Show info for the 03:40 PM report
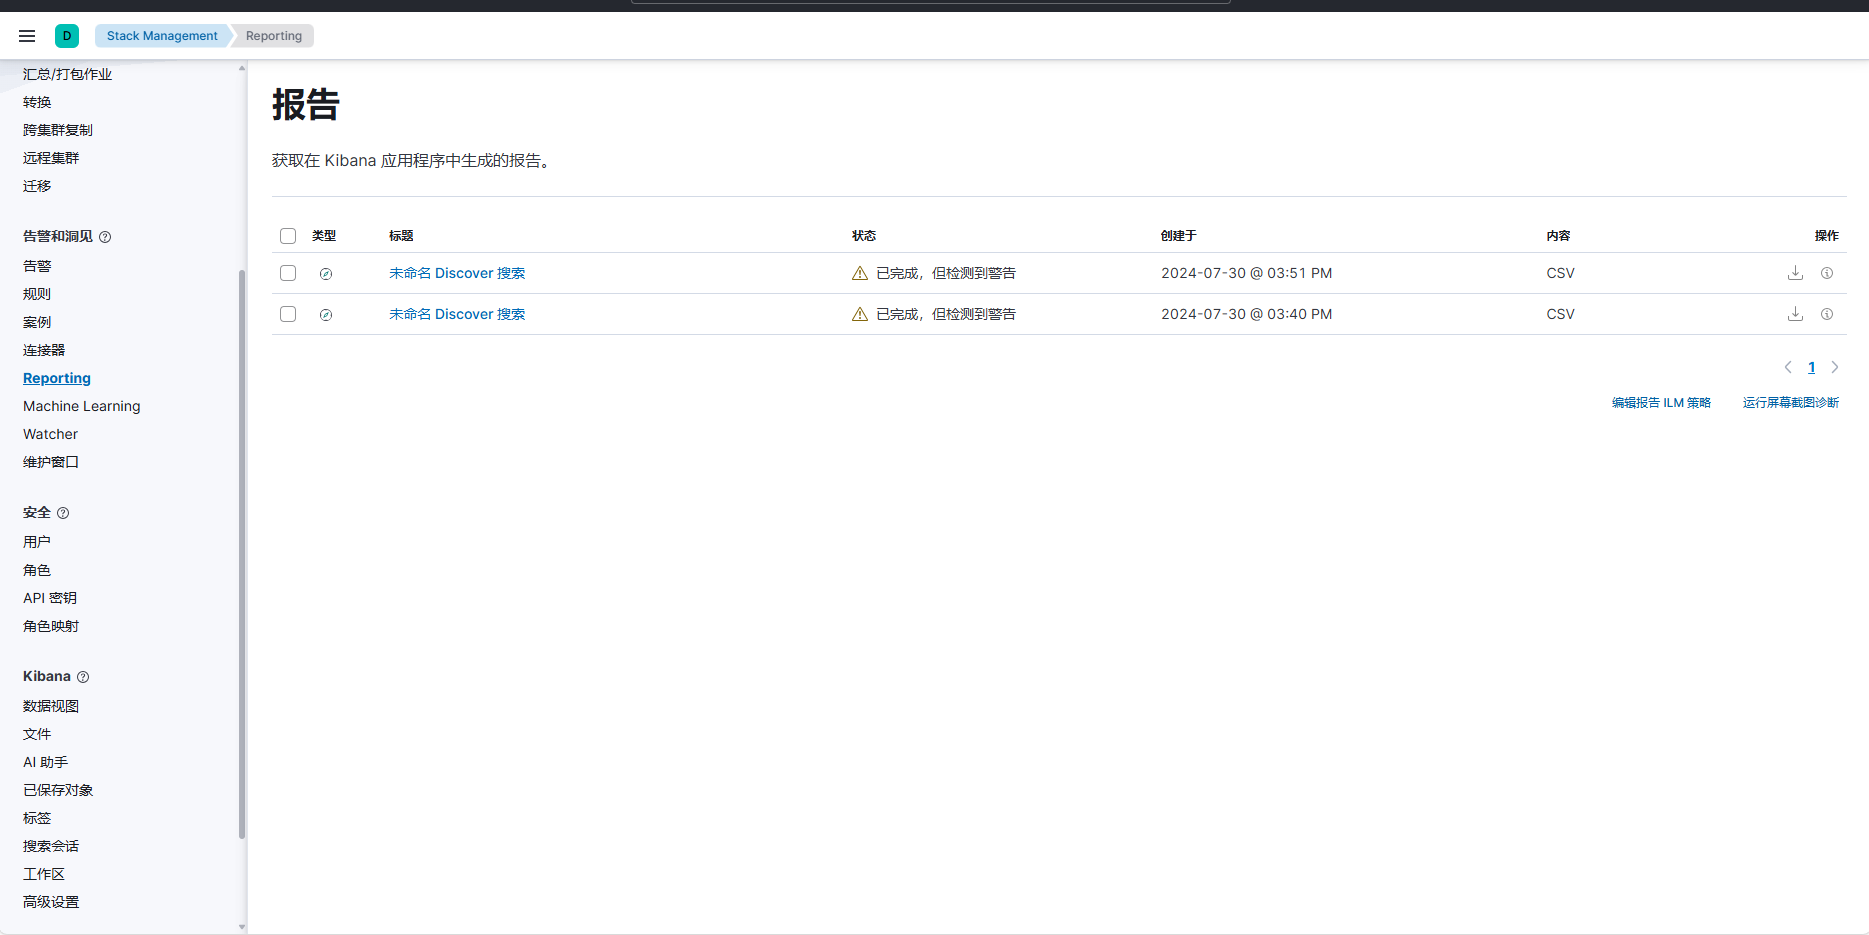 click(x=1827, y=314)
